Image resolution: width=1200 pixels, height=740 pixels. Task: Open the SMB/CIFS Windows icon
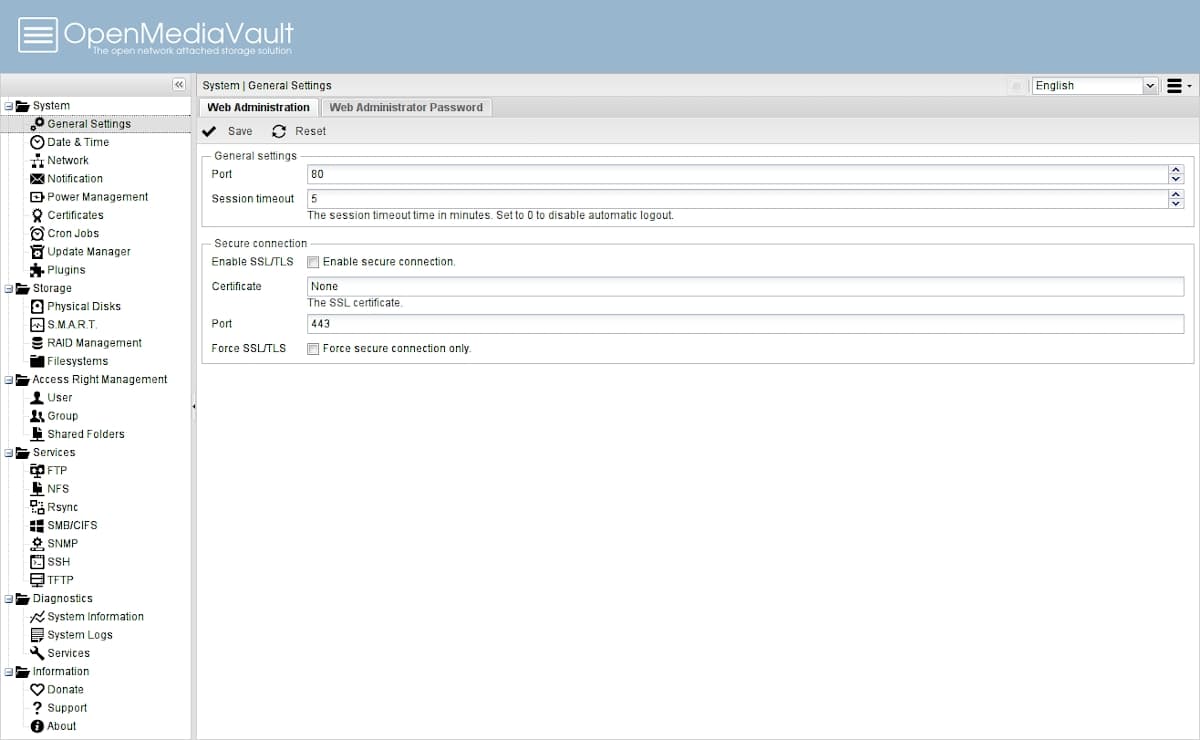point(38,525)
